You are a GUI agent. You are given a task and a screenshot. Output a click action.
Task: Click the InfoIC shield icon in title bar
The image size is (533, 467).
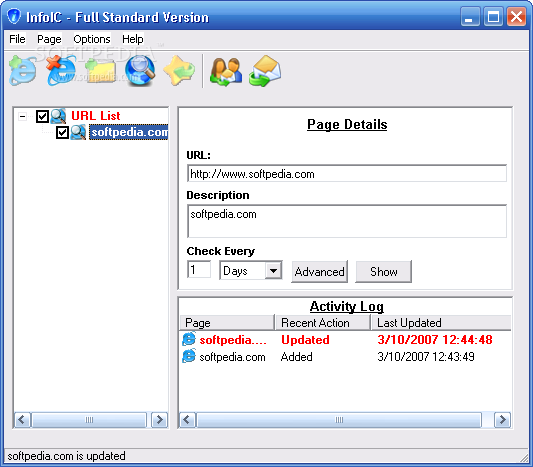pyautogui.click(x=14, y=16)
